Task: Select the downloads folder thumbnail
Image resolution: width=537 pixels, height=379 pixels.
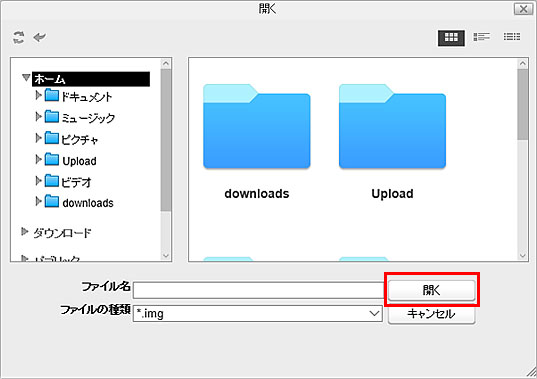Action: [257, 126]
